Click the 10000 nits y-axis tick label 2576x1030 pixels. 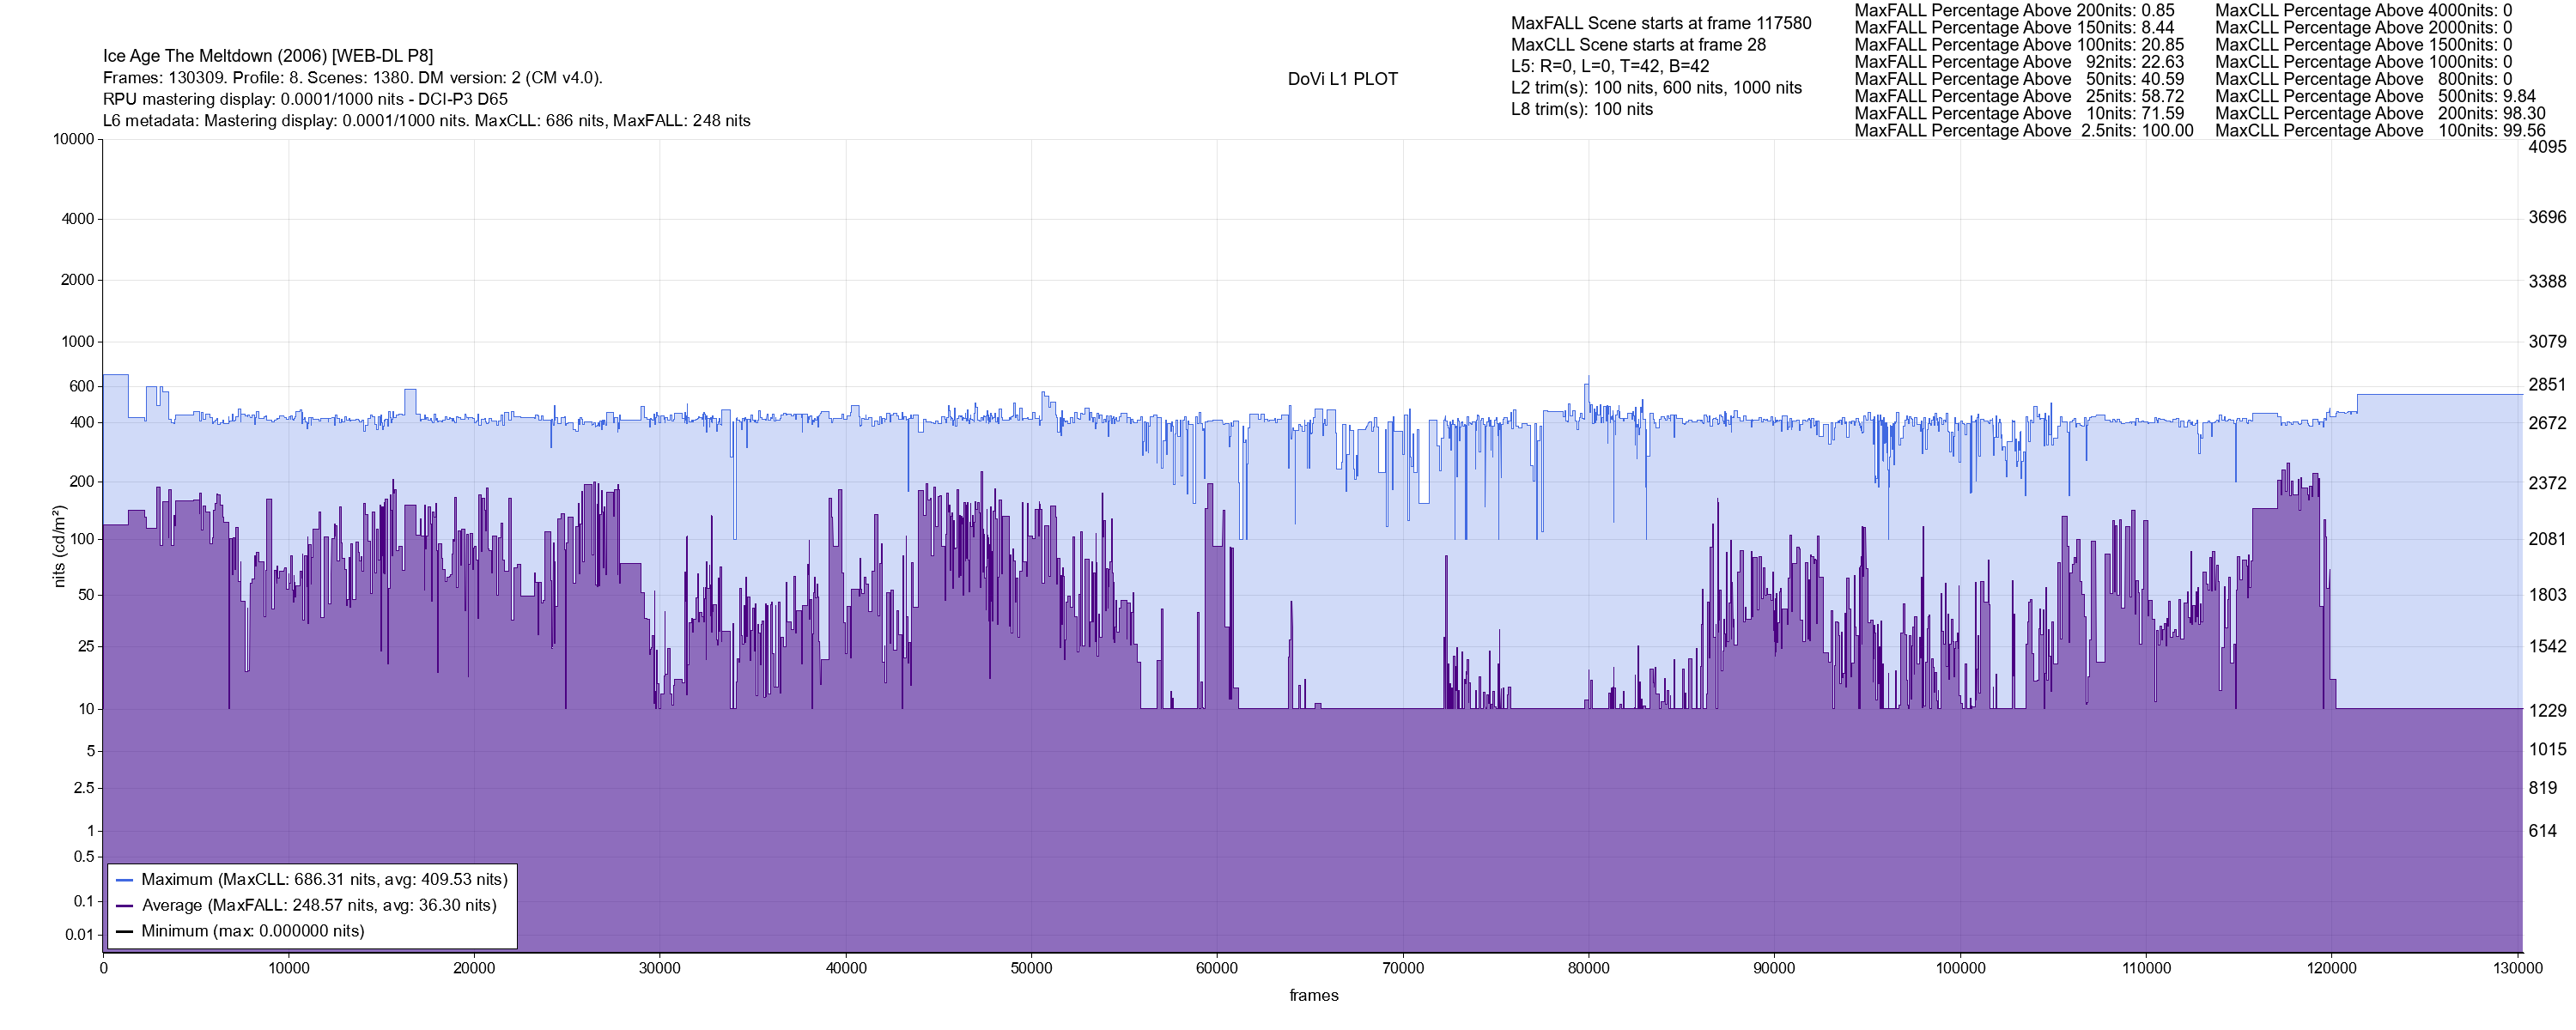click(x=73, y=140)
